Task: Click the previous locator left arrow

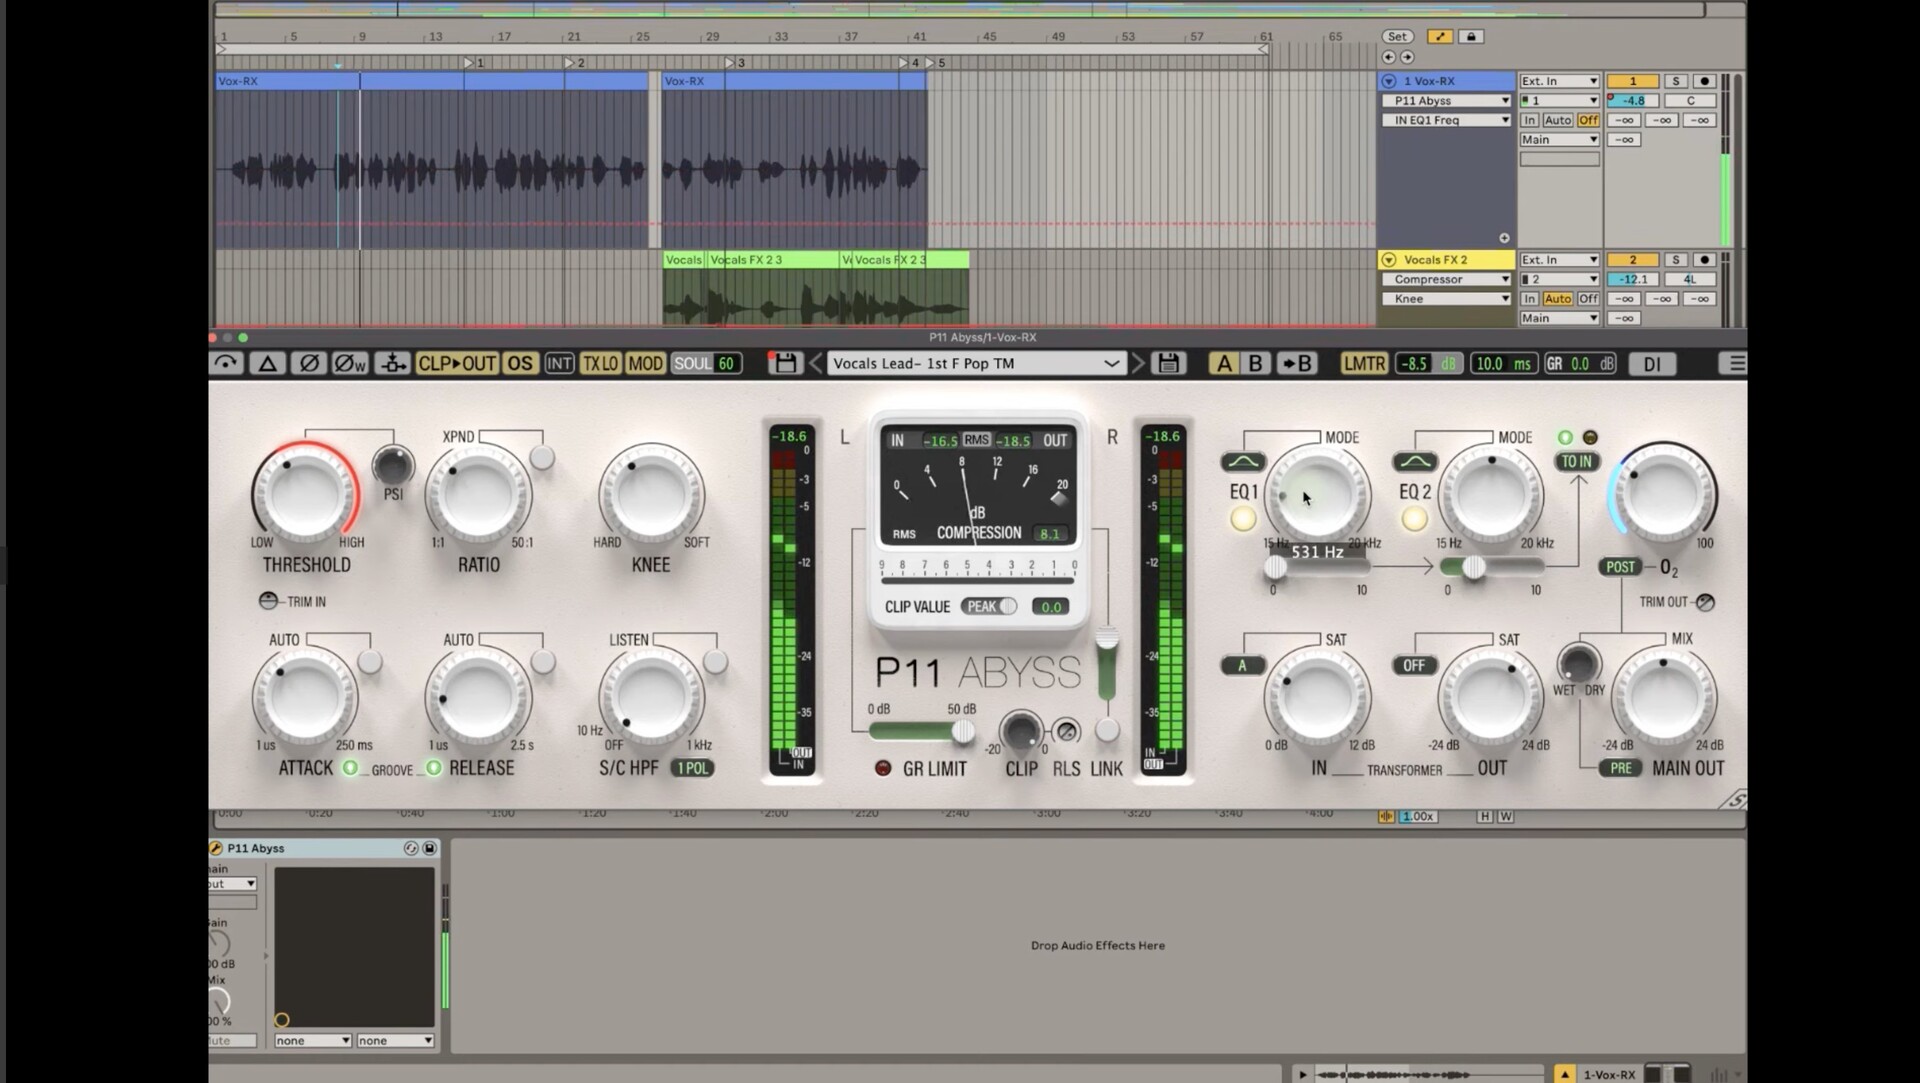Action: point(1389,57)
